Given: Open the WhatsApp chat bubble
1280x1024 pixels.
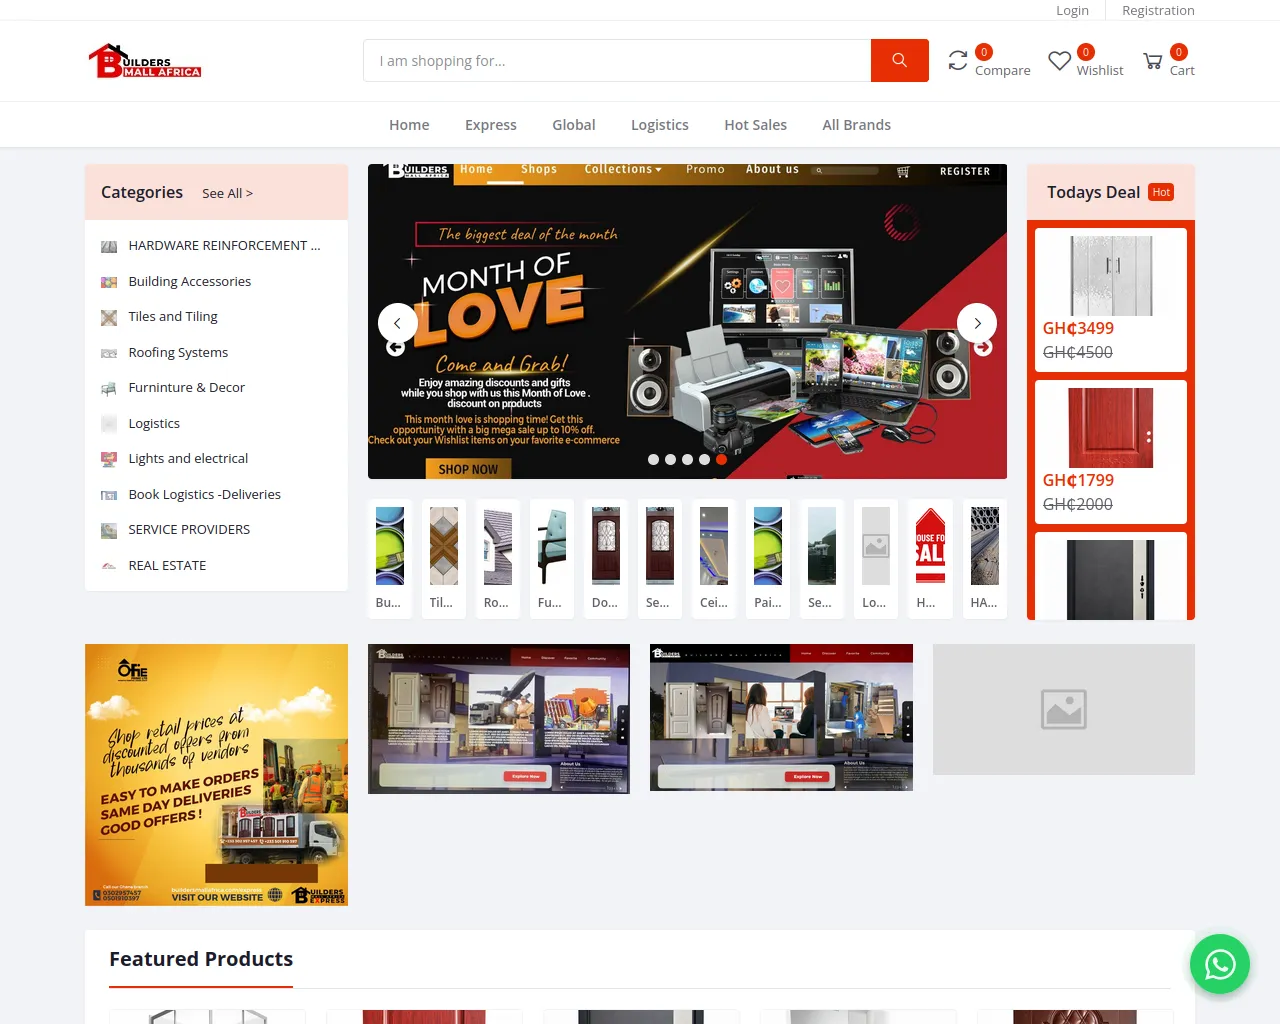Looking at the screenshot, I should [x=1220, y=964].
